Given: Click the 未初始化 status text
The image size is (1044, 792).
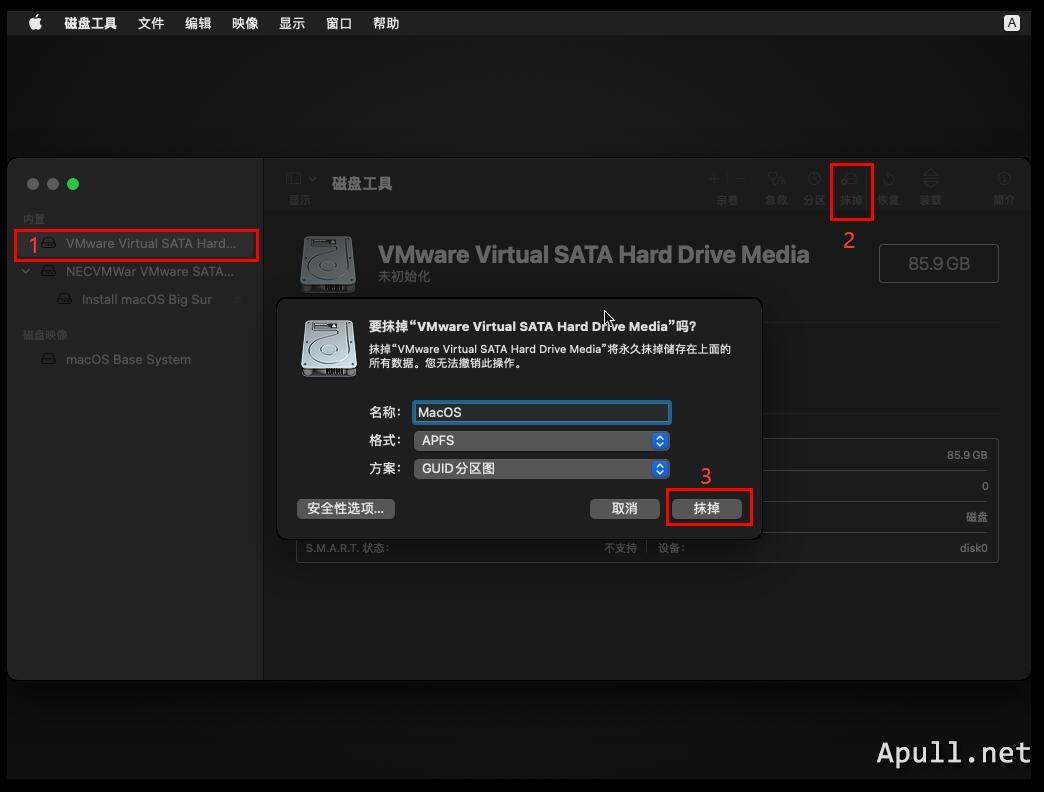Looking at the screenshot, I should 404,276.
